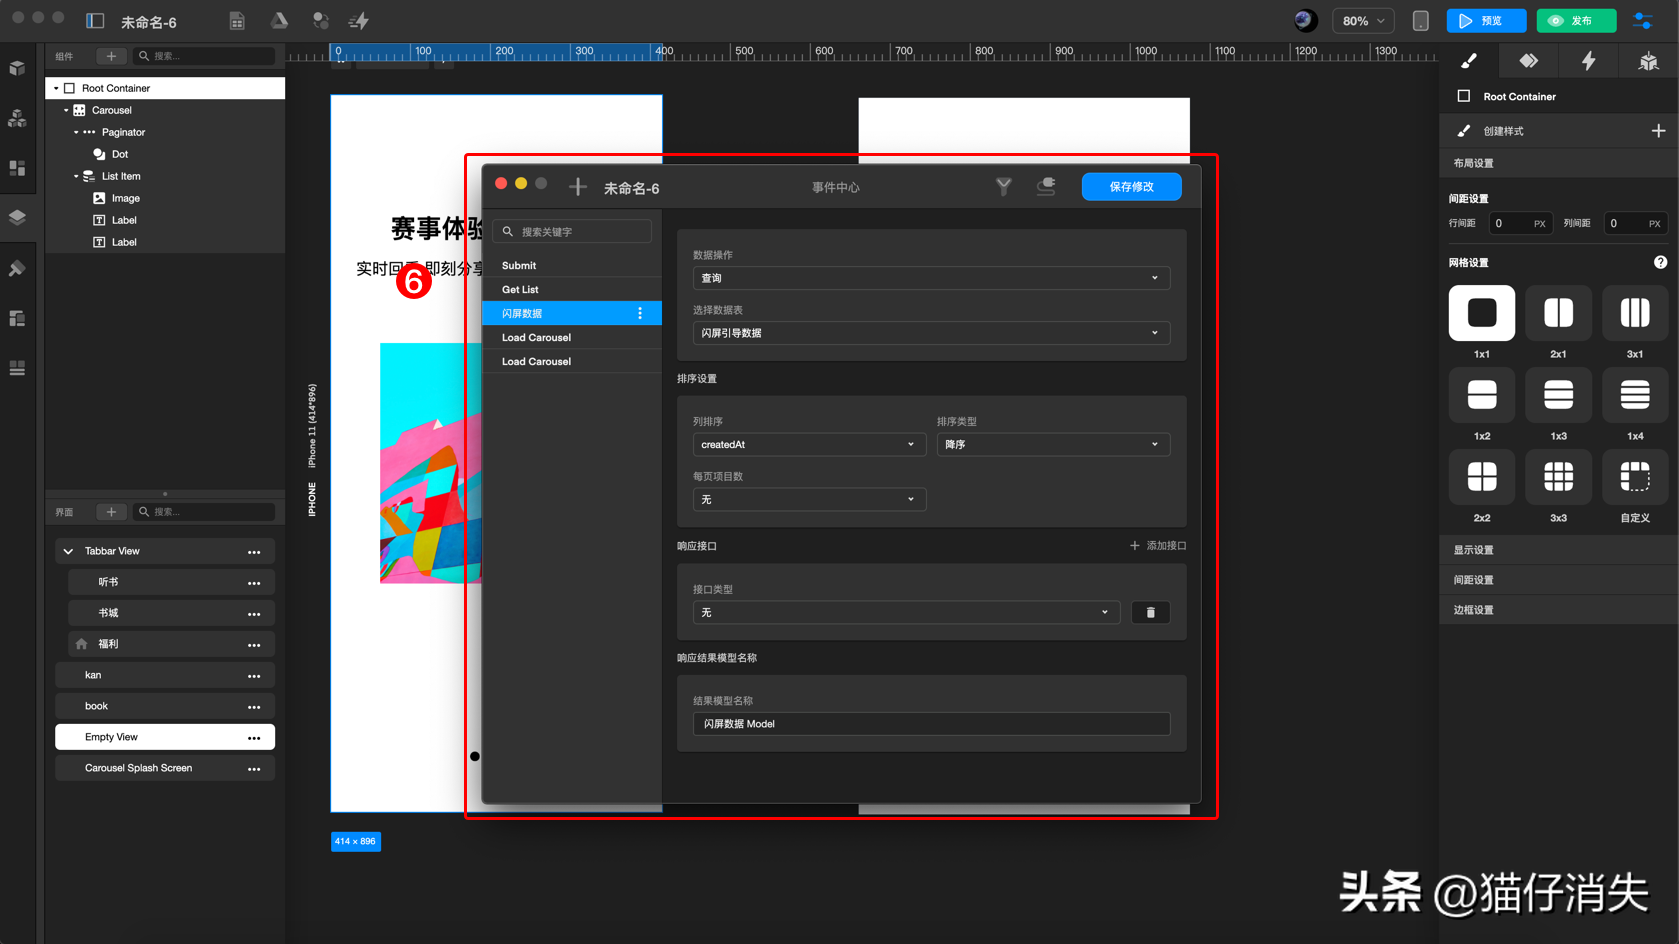Click the pin icon in left sidebar

(x=17, y=268)
